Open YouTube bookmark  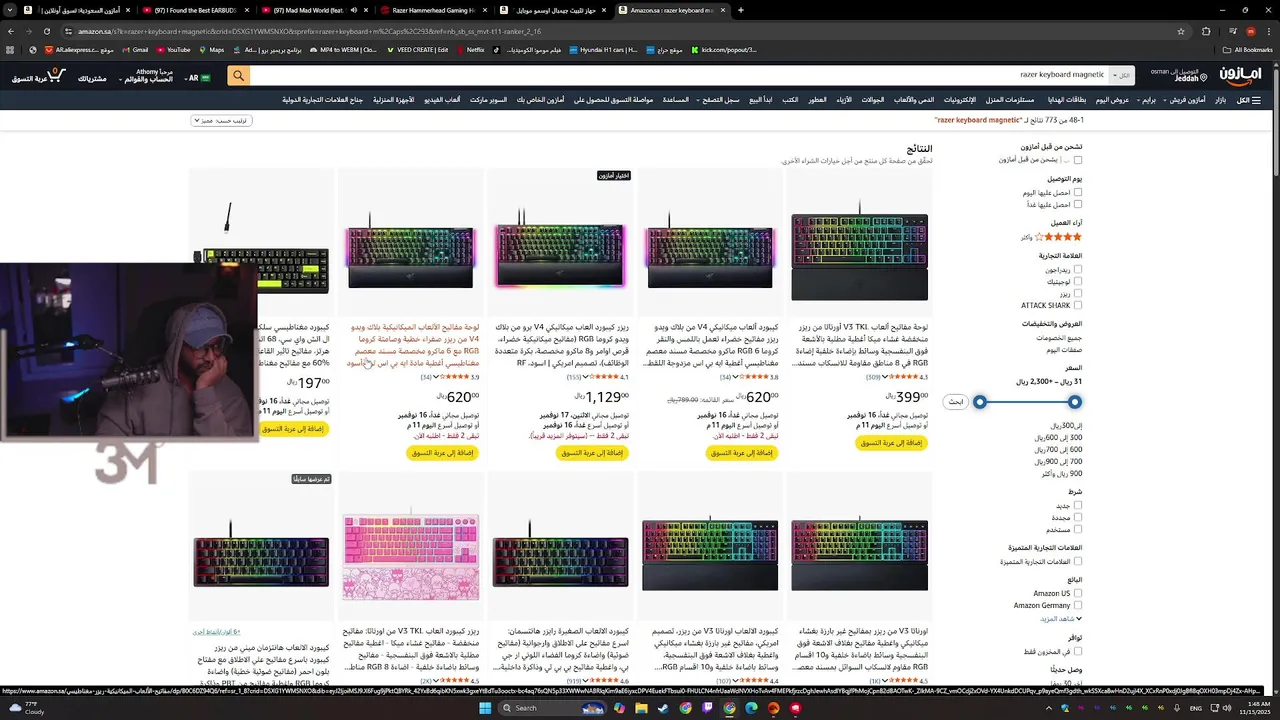(173, 49)
